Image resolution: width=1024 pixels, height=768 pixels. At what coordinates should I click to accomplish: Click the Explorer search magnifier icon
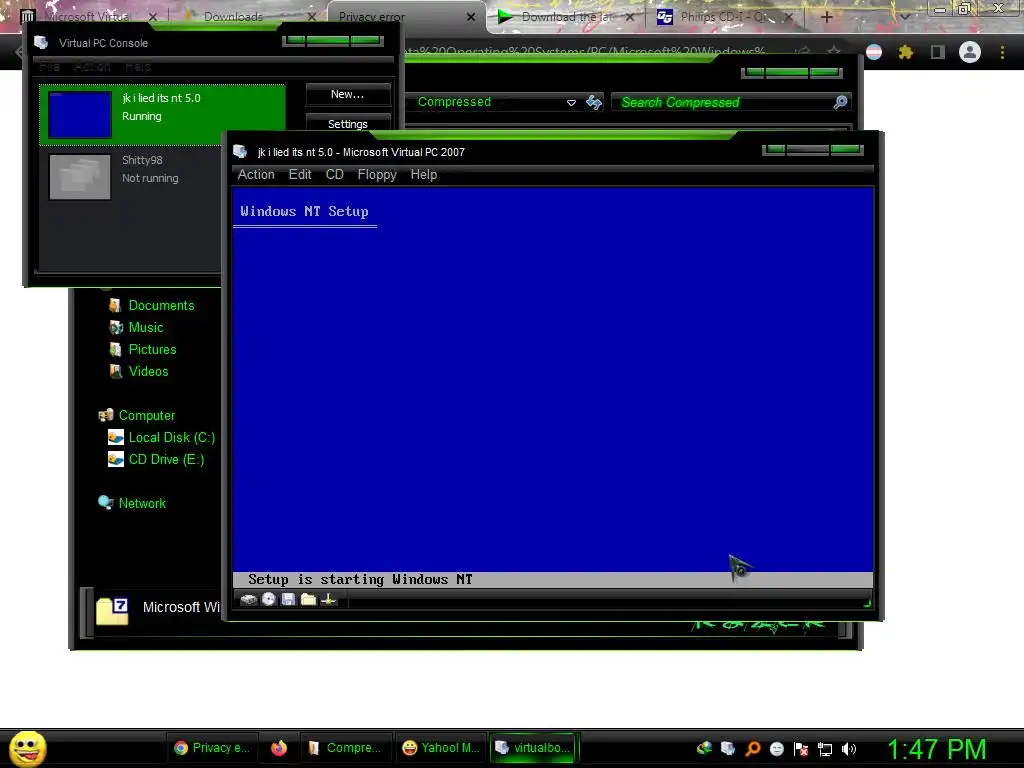[x=840, y=102]
